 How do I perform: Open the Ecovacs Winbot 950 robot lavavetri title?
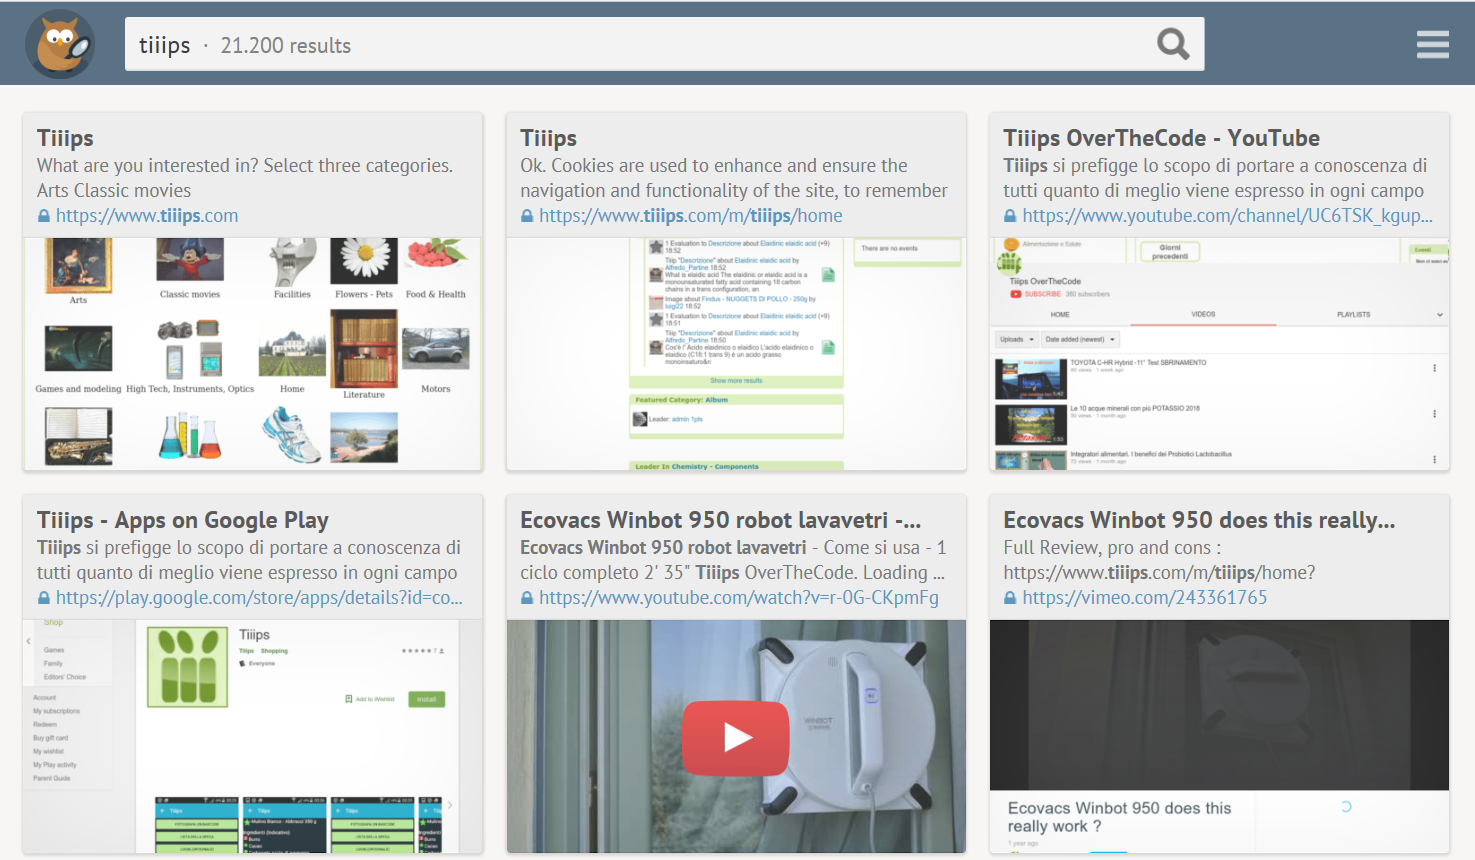coord(719,520)
